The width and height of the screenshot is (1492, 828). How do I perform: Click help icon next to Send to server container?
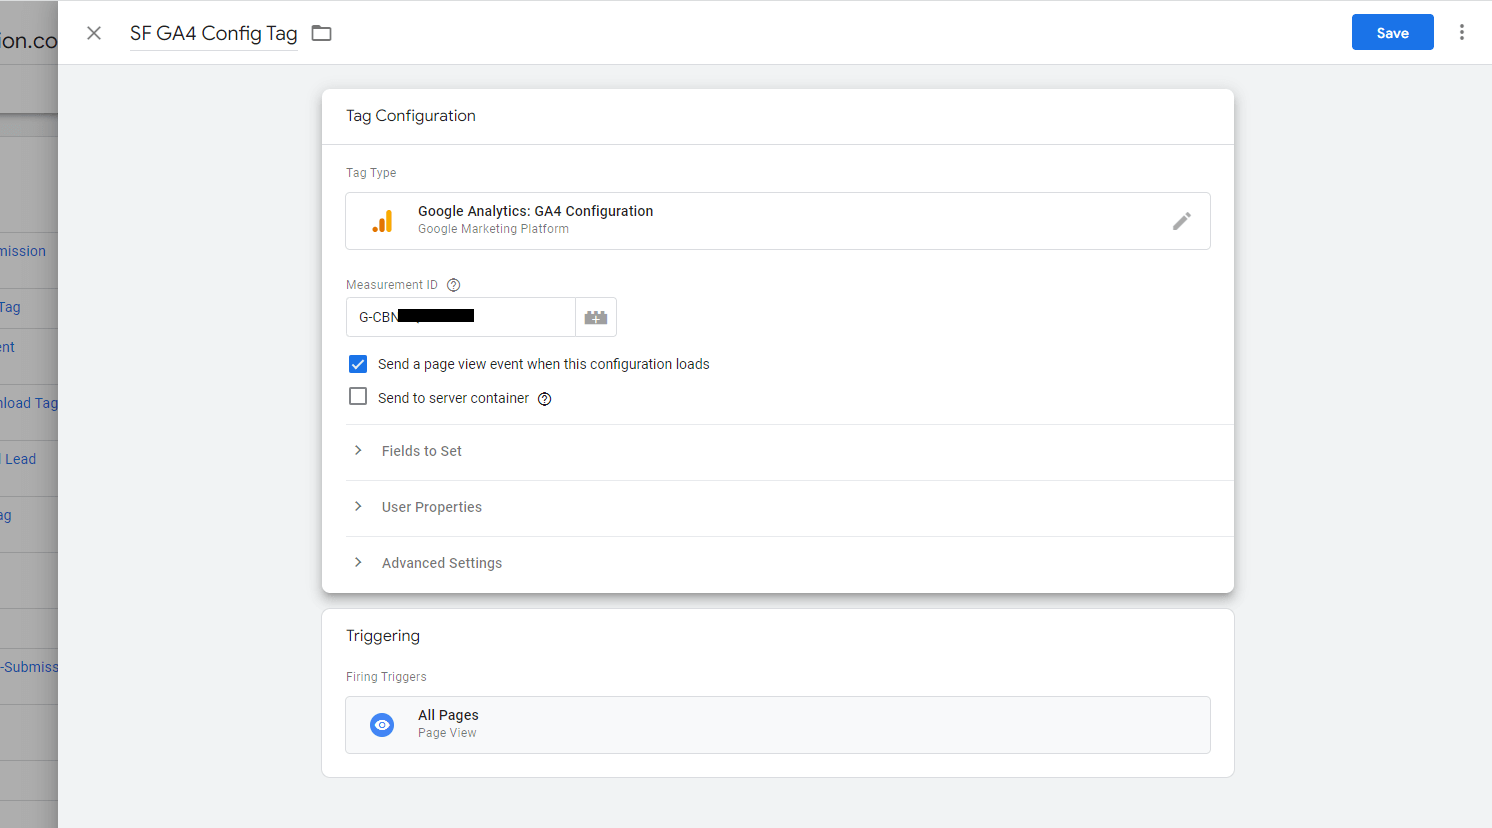coord(545,399)
